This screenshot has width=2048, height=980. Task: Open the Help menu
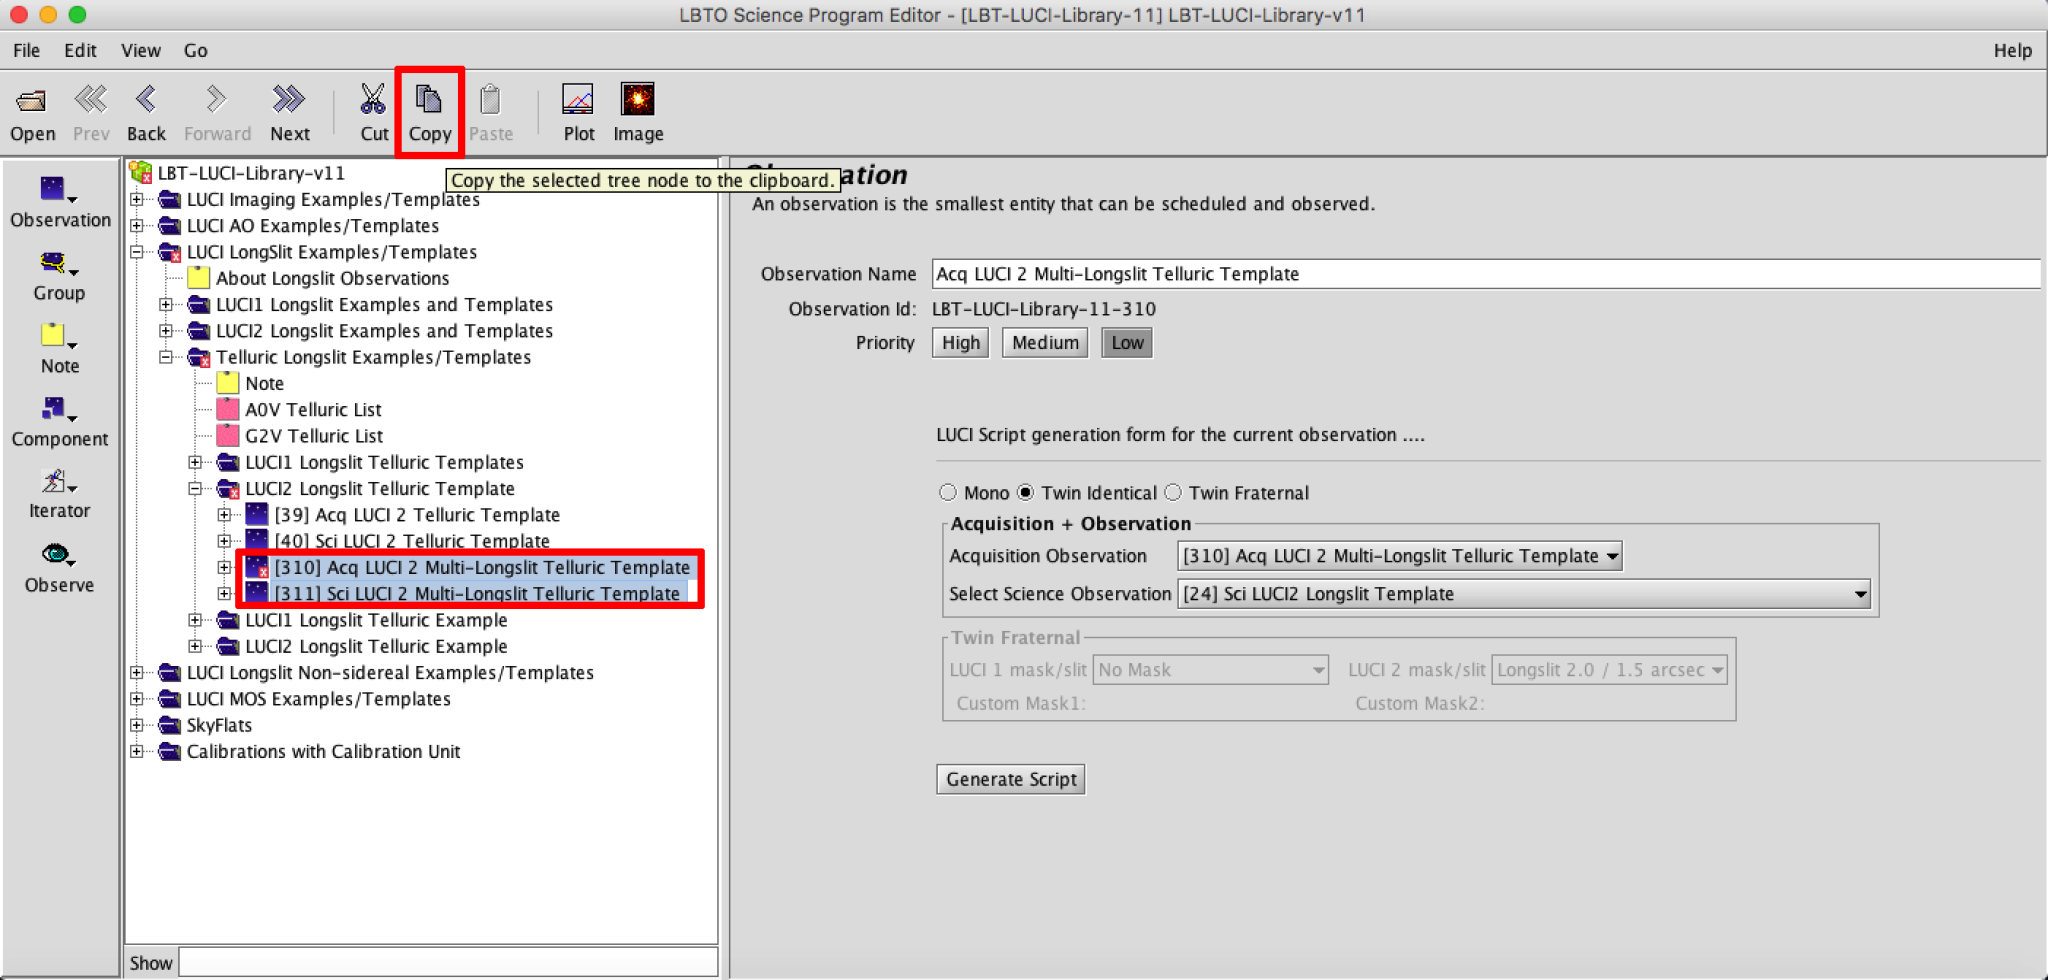2012,50
